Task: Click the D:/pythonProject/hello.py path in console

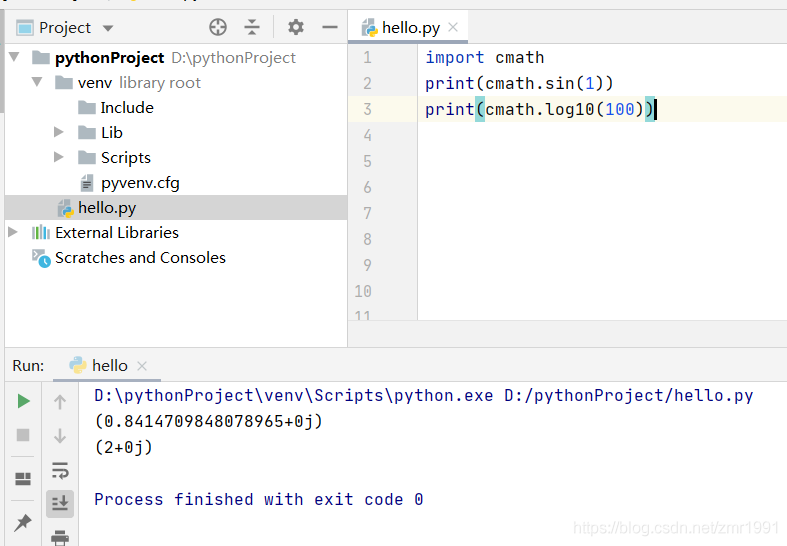Action: pyautogui.click(x=628, y=395)
